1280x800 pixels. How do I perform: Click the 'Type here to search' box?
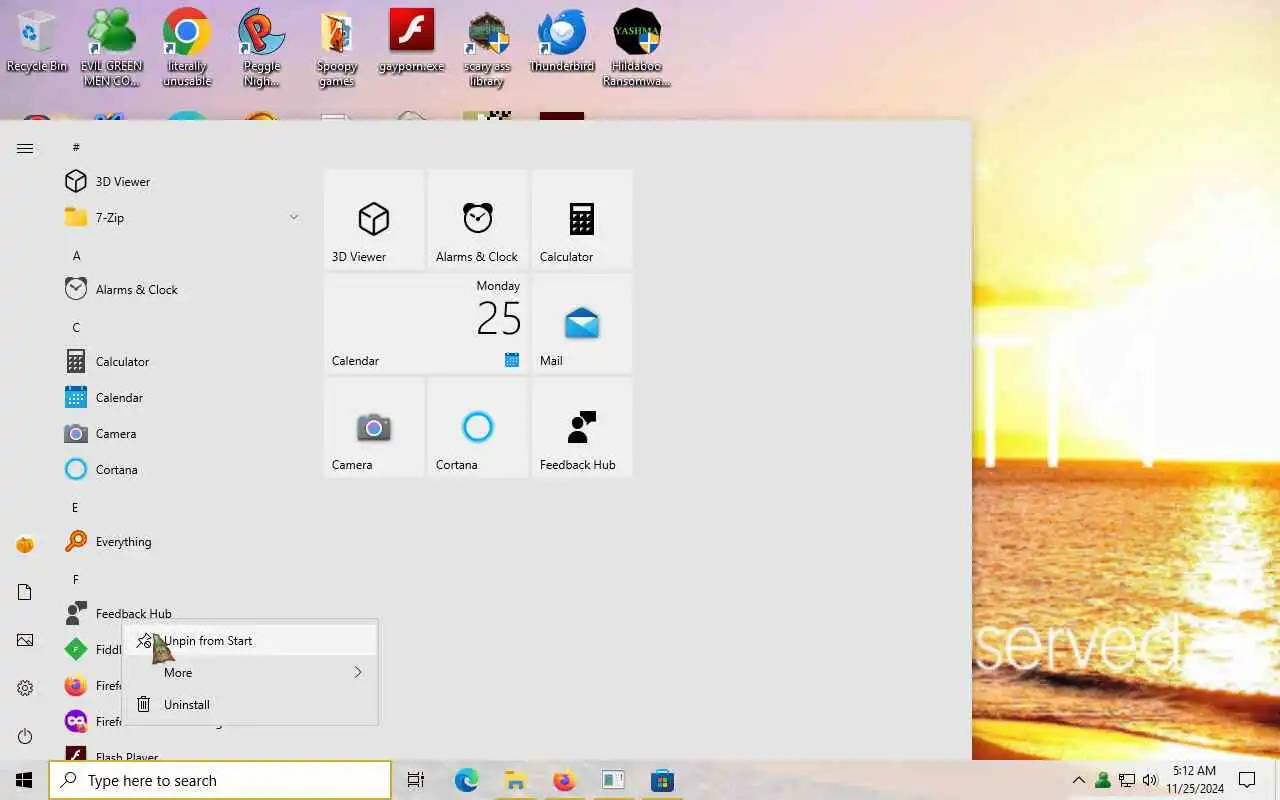220,780
